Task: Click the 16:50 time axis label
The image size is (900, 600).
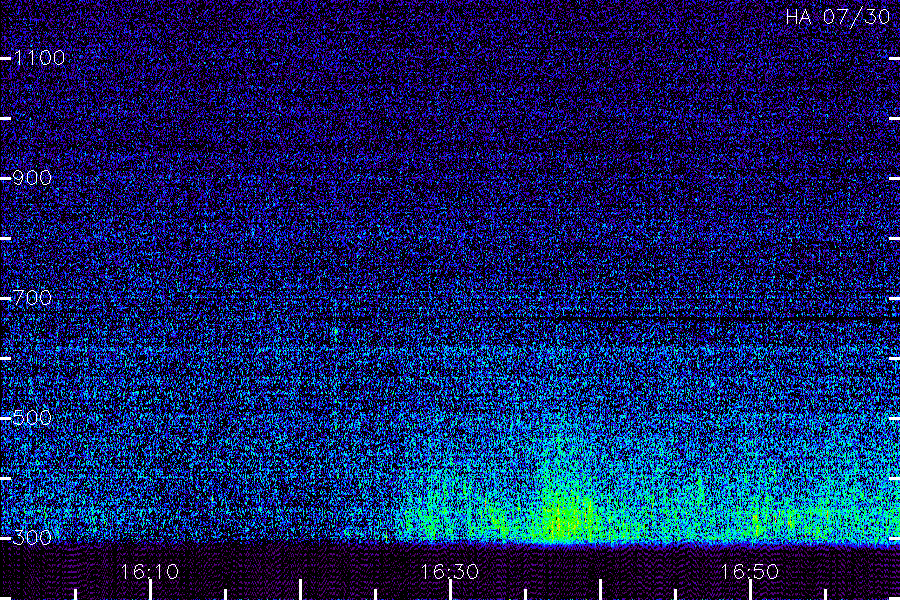Action: pos(750,572)
